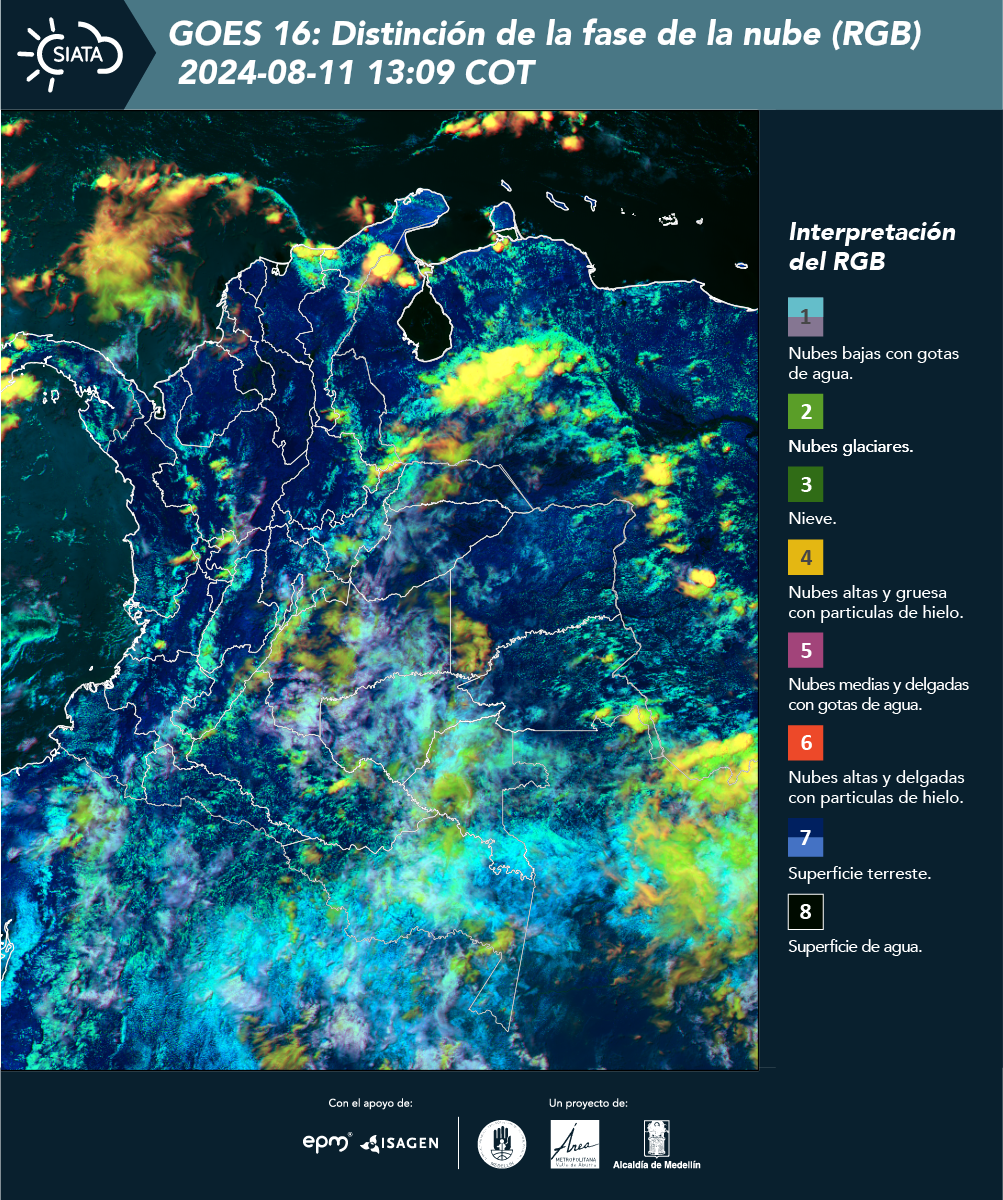Viewport: 1003px width, 1200px height.
Task: Click the title 'GOES 16: Distinción de la fase de la nube (RGB)'
Action: [545, 35]
